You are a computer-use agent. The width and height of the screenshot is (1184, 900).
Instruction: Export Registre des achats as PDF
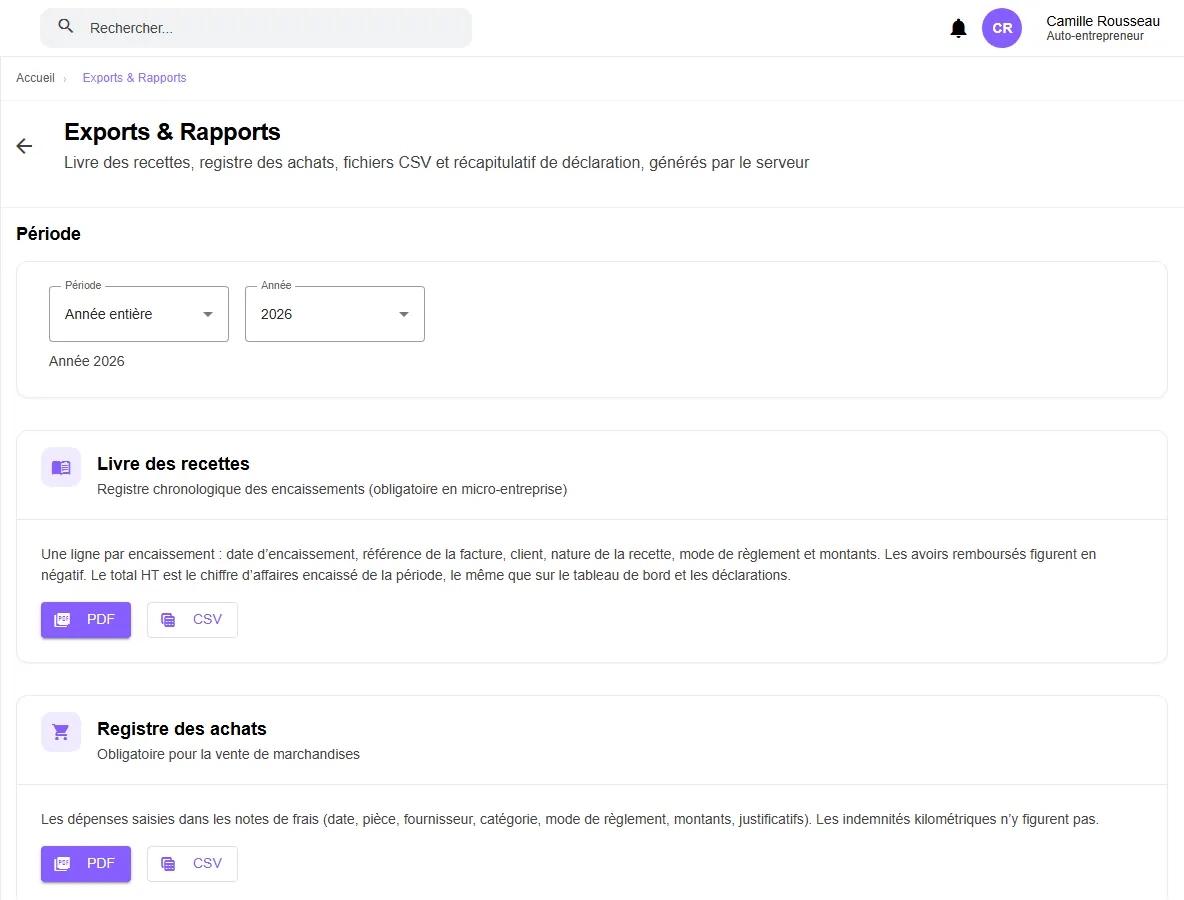tap(86, 864)
